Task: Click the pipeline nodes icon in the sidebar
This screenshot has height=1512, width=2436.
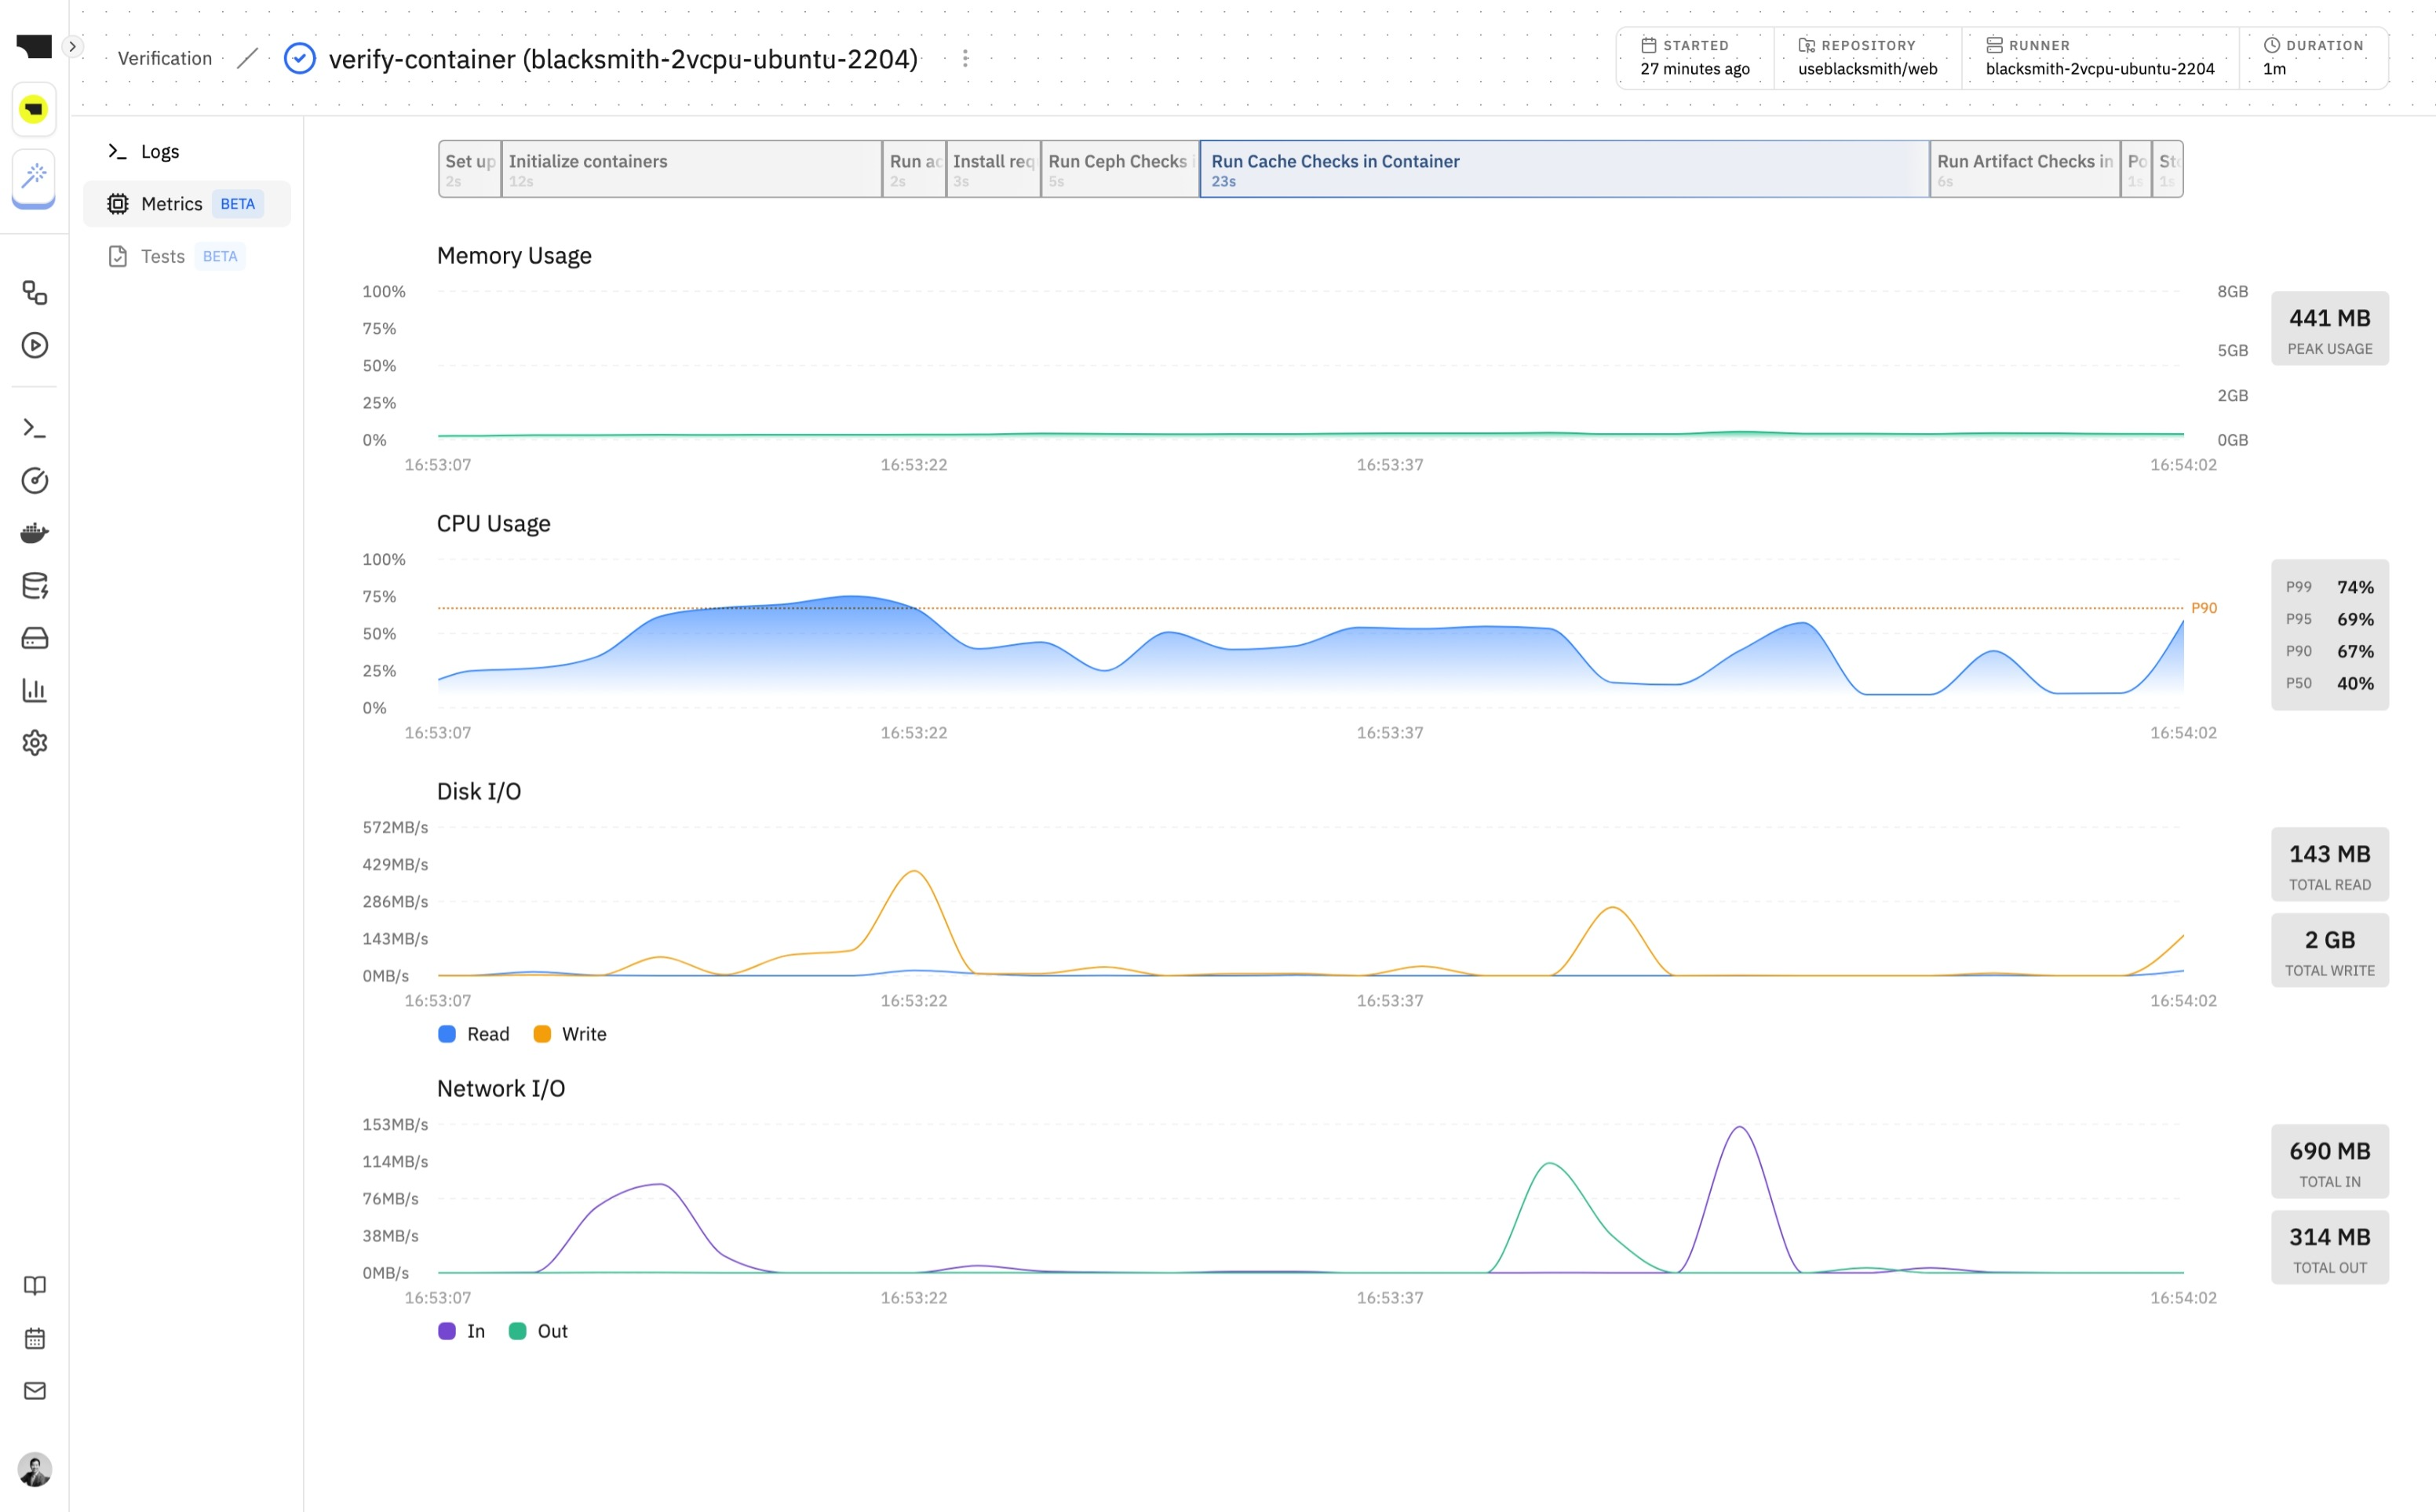Action: coord(34,293)
